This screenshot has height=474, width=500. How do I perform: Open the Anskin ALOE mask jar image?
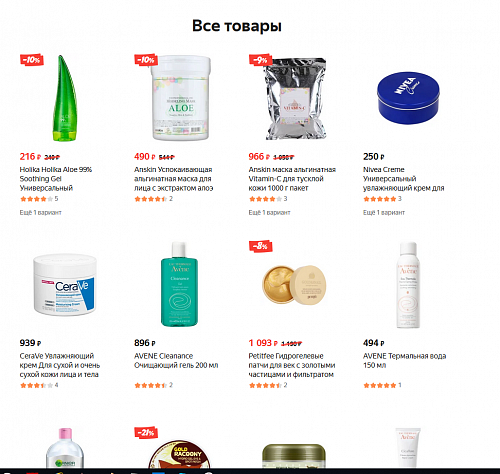[x=181, y=98]
